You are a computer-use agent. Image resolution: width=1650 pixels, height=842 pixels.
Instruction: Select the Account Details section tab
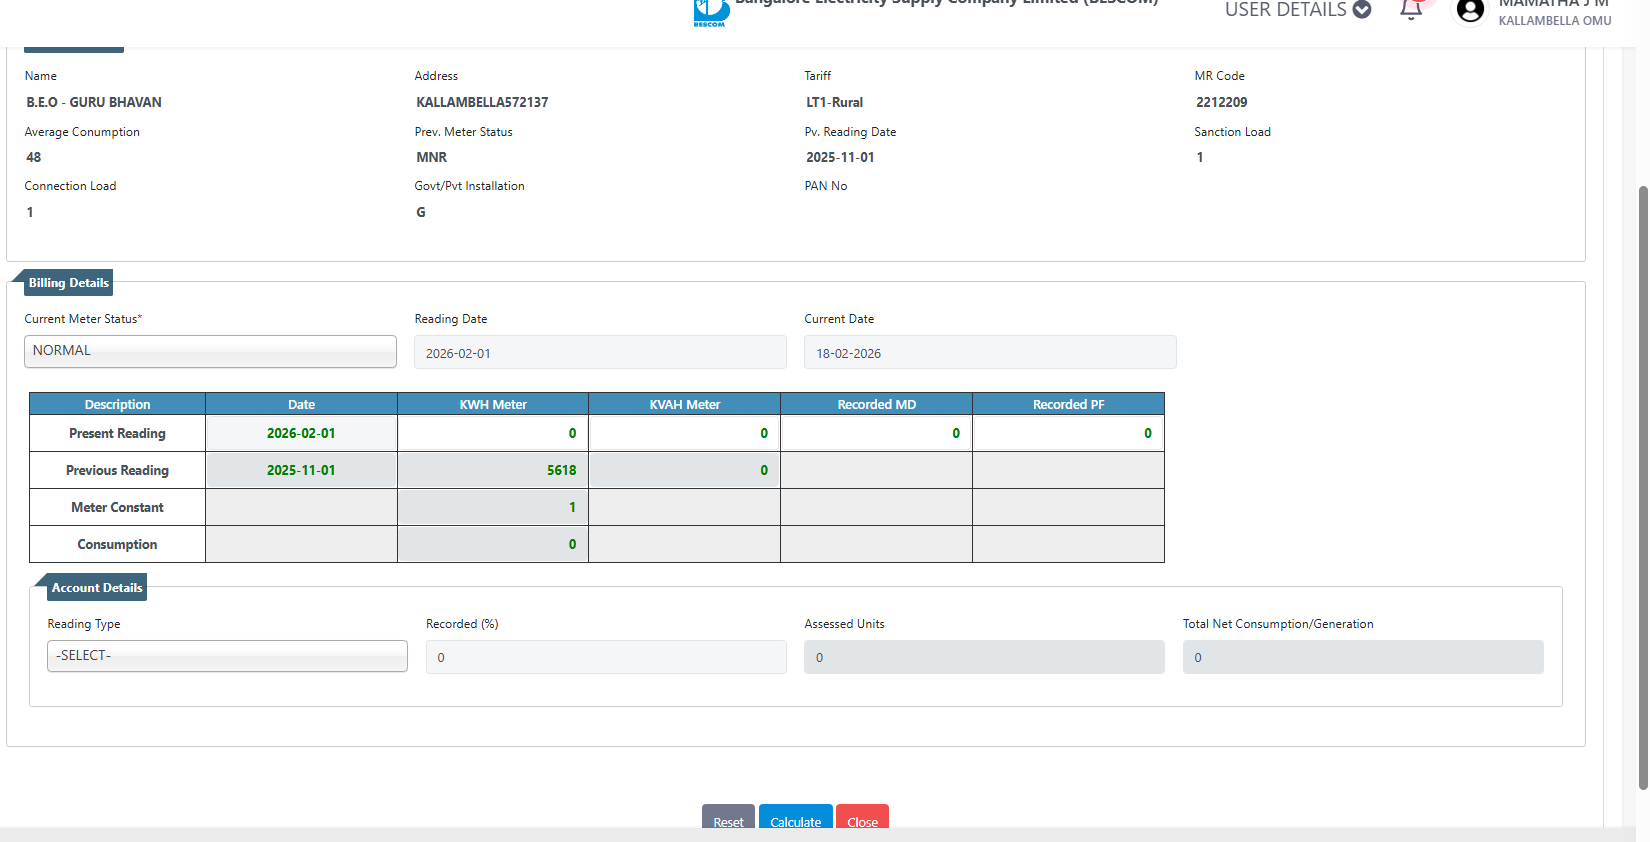(96, 588)
